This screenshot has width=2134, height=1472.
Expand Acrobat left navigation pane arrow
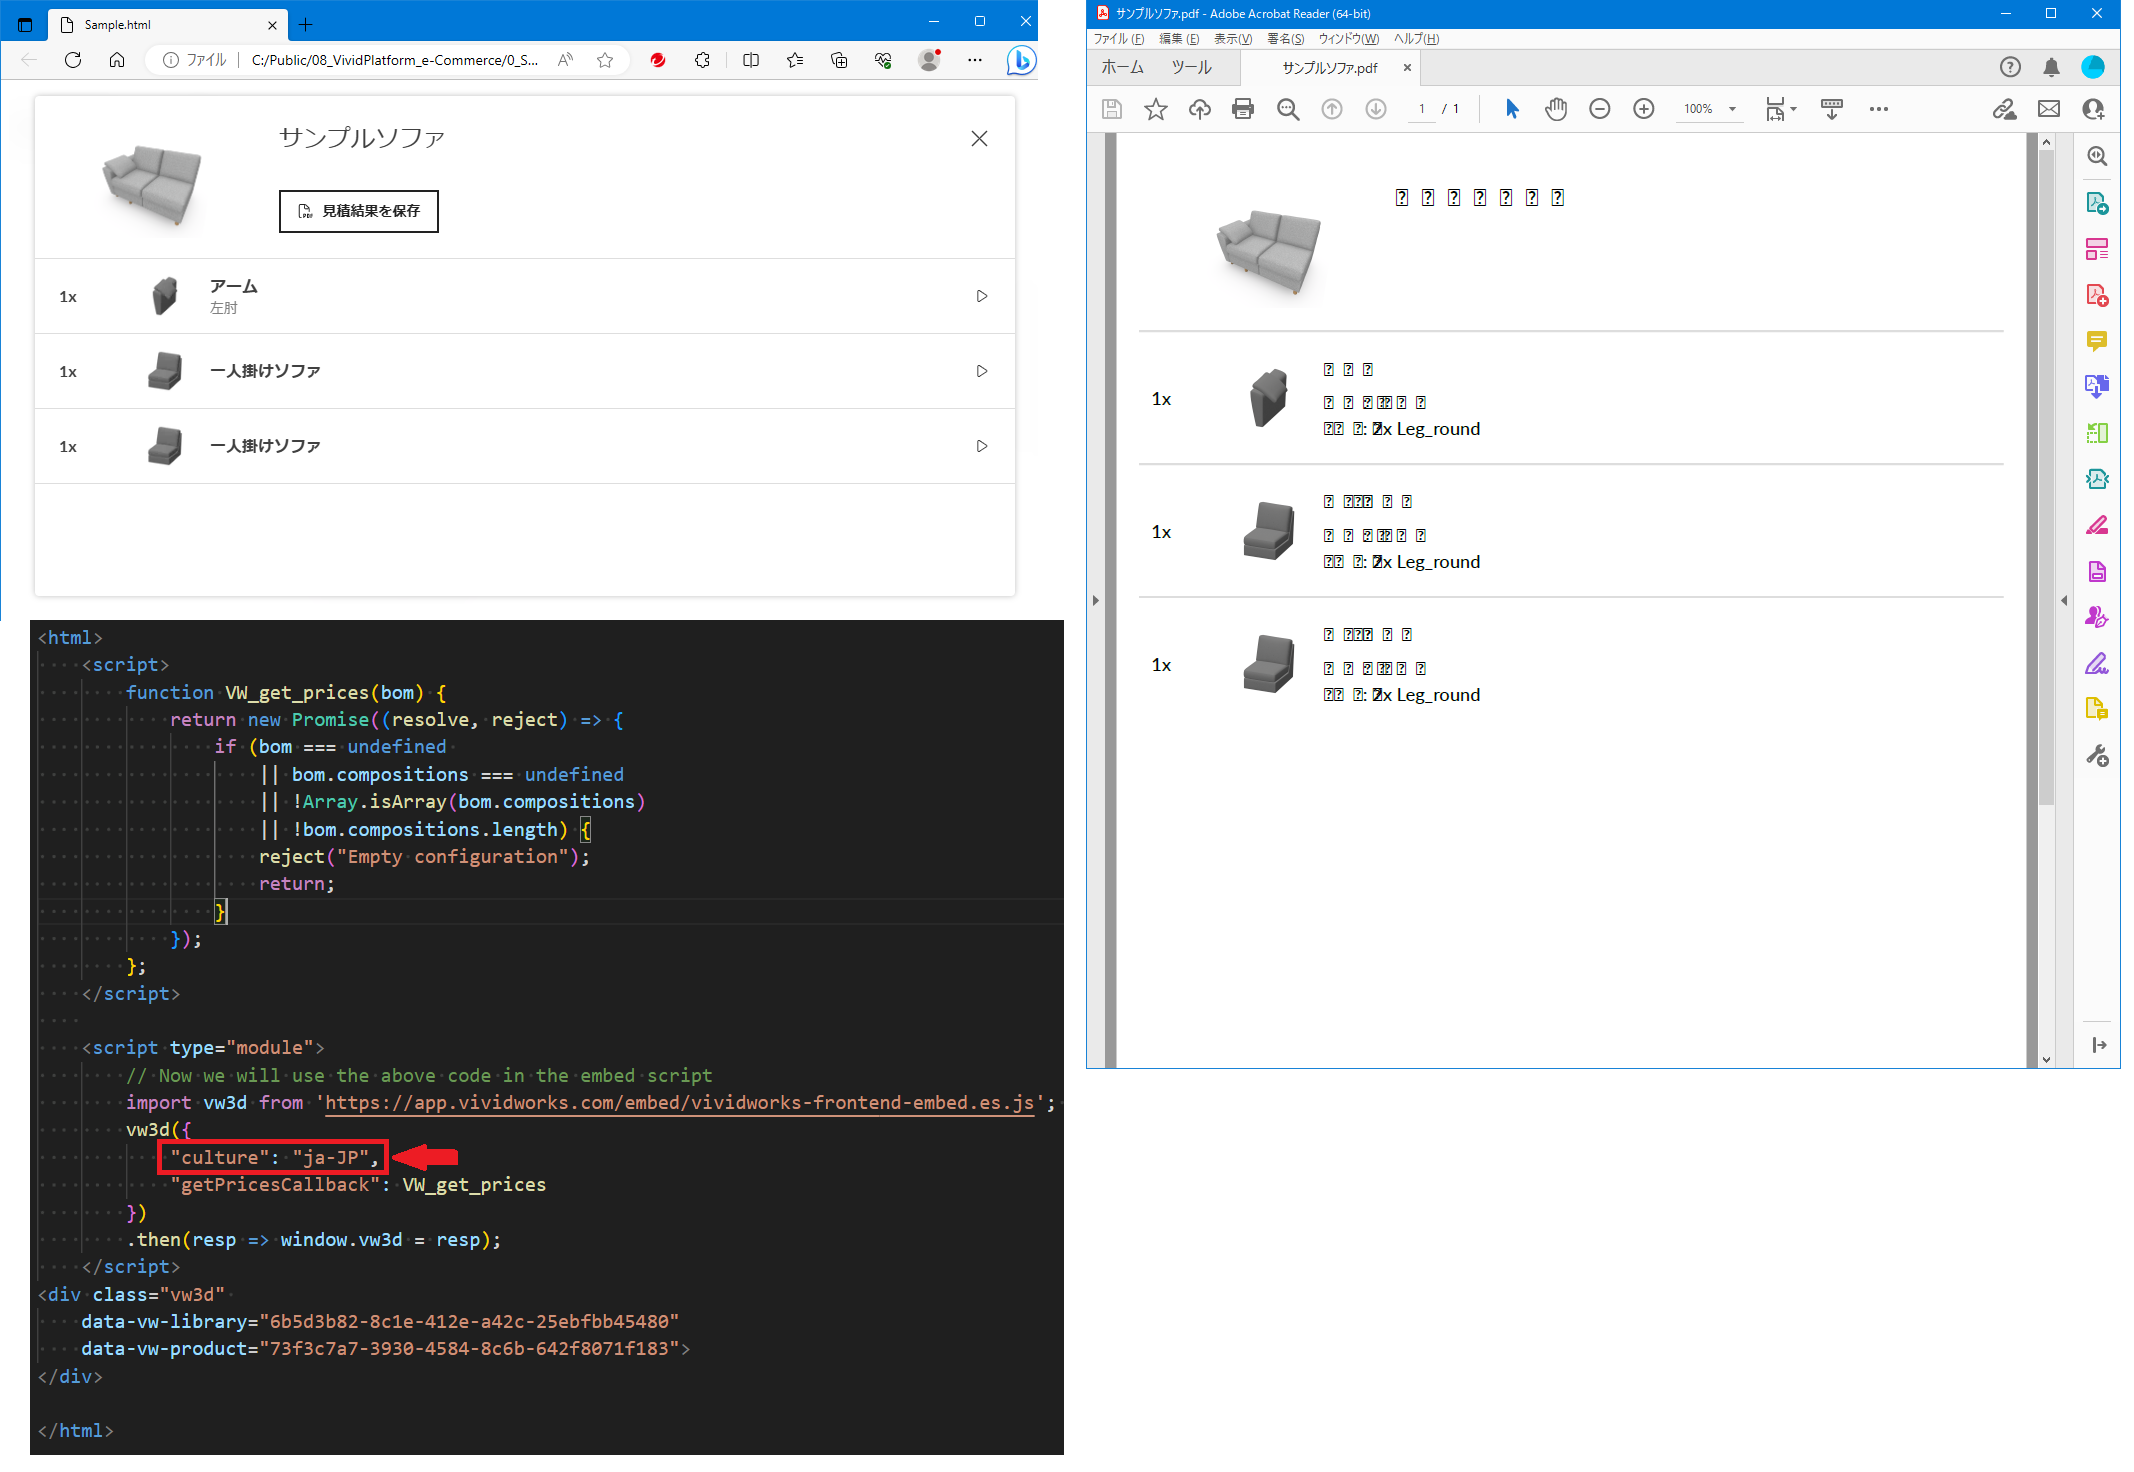click(1095, 601)
